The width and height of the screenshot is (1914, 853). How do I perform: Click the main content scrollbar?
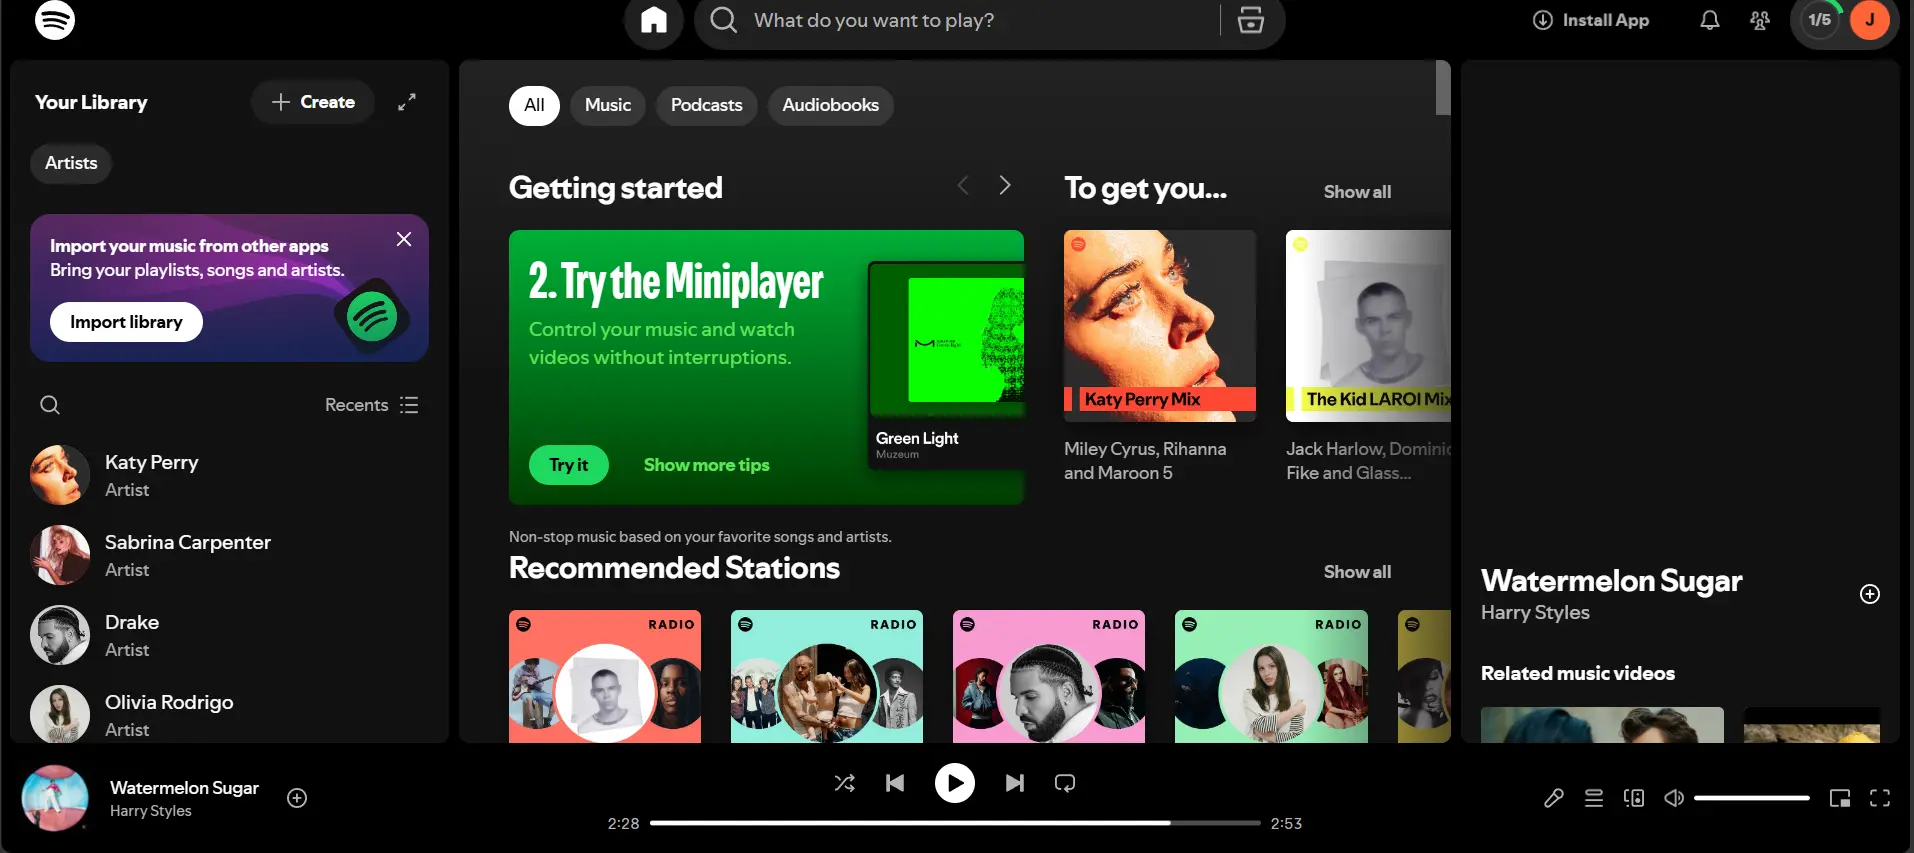pos(1443,88)
